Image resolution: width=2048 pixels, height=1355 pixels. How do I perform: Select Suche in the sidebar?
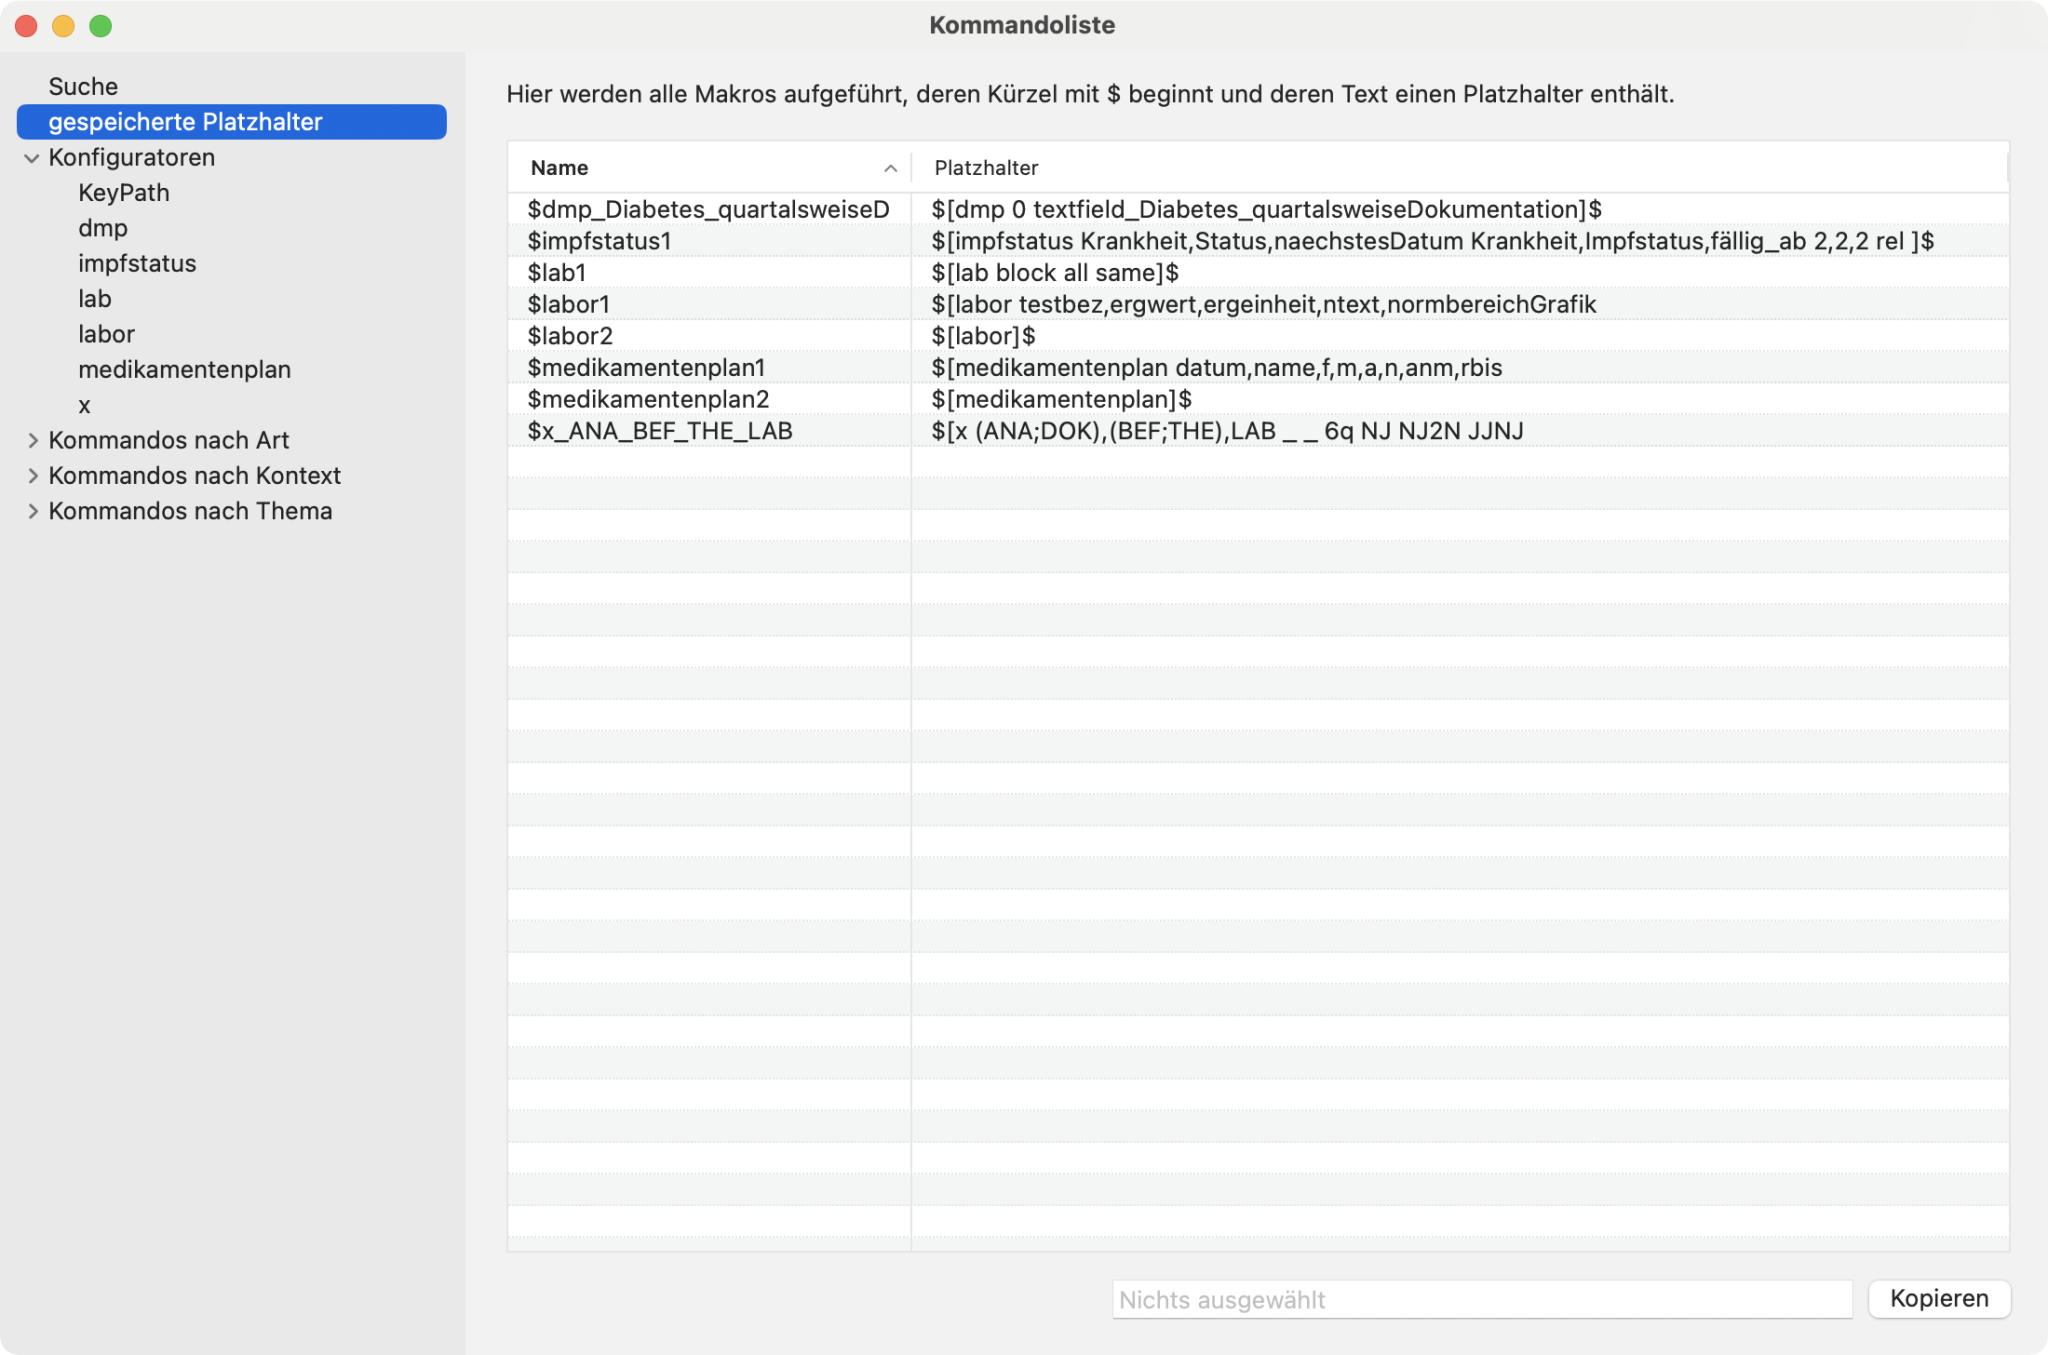(83, 86)
